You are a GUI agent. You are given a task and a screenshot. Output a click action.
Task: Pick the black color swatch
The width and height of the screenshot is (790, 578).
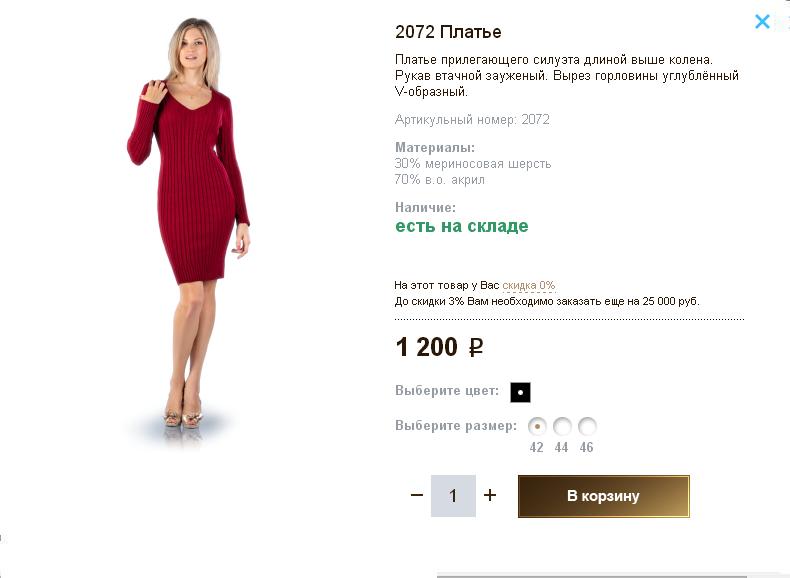[520, 392]
